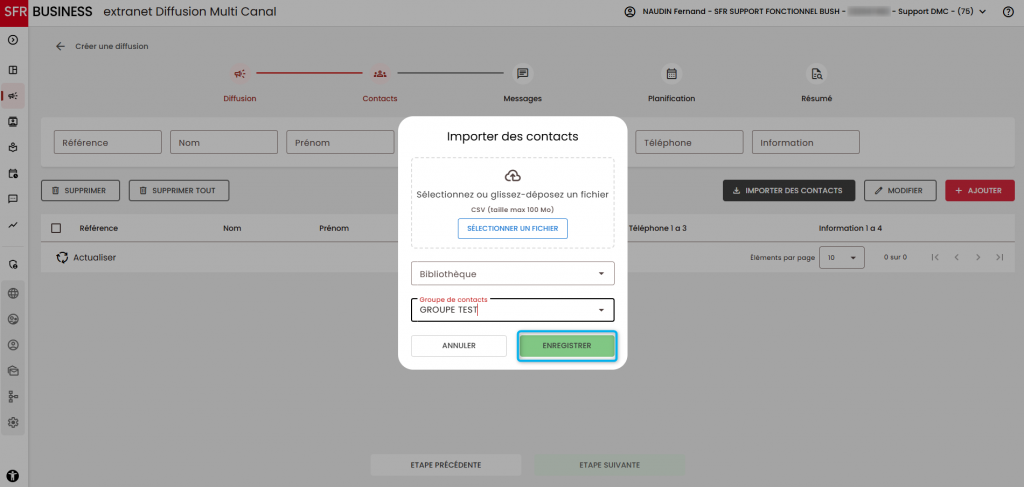Open the Éléments par page dropdown
This screenshot has height=487, width=1024.
[842, 258]
